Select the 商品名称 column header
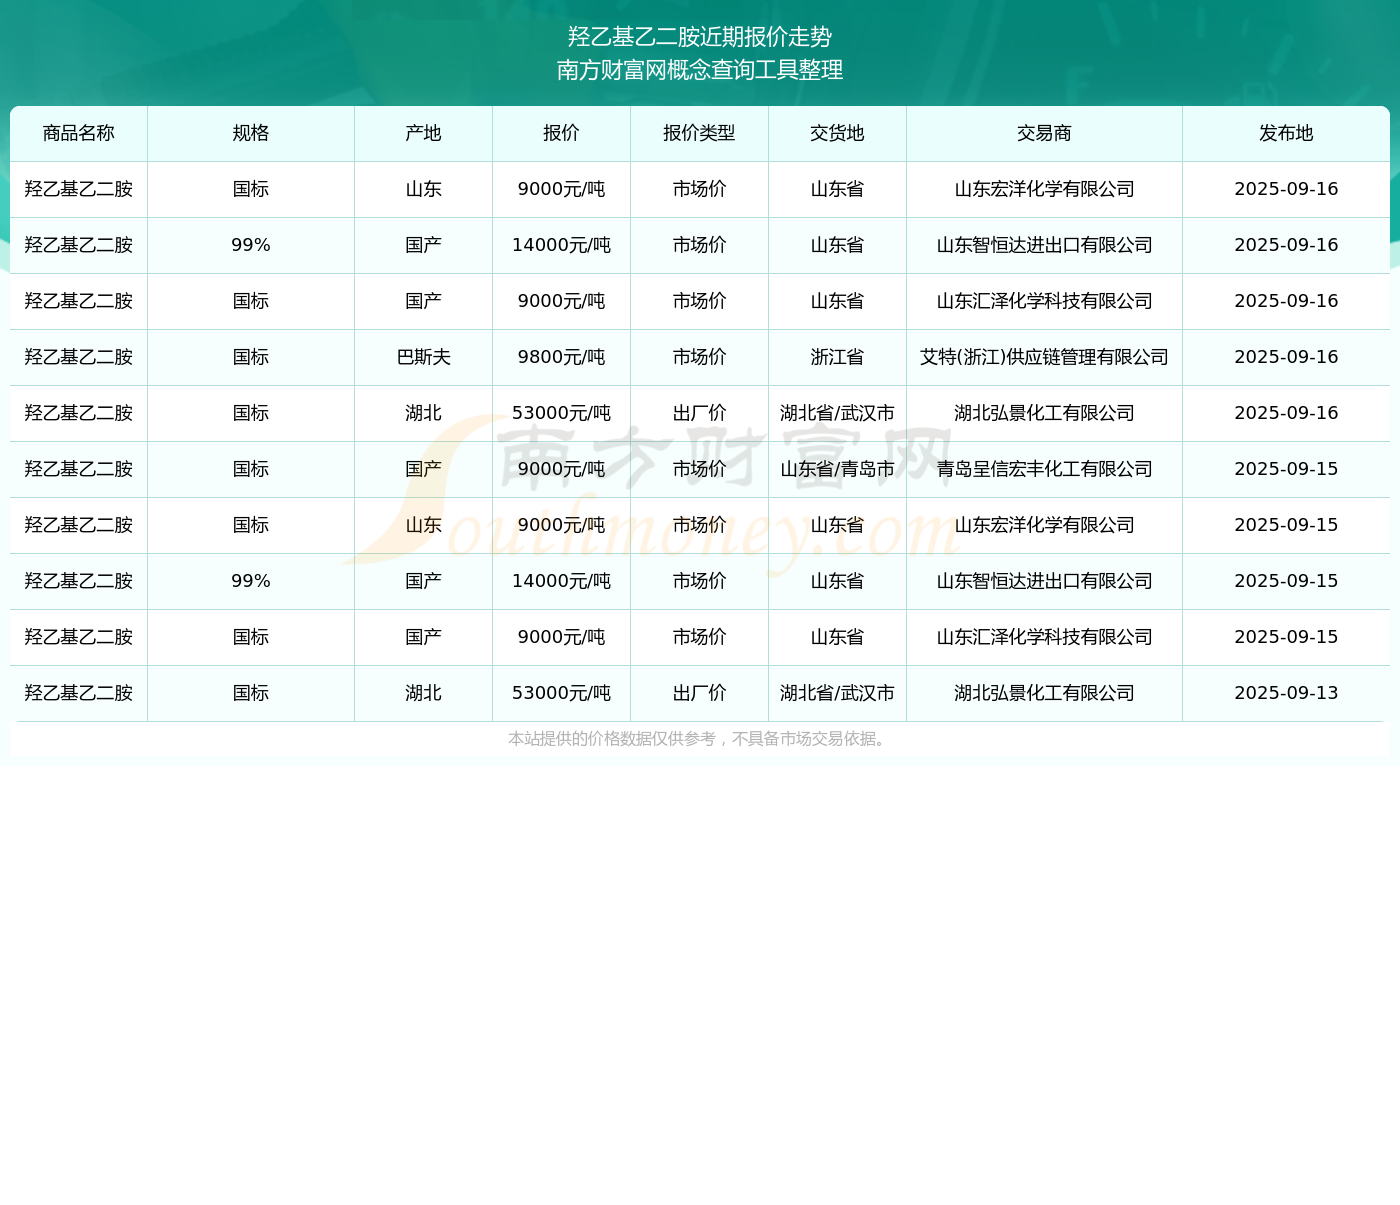Viewport: 1400px width, 1205px height. pyautogui.click(x=79, y=133)
